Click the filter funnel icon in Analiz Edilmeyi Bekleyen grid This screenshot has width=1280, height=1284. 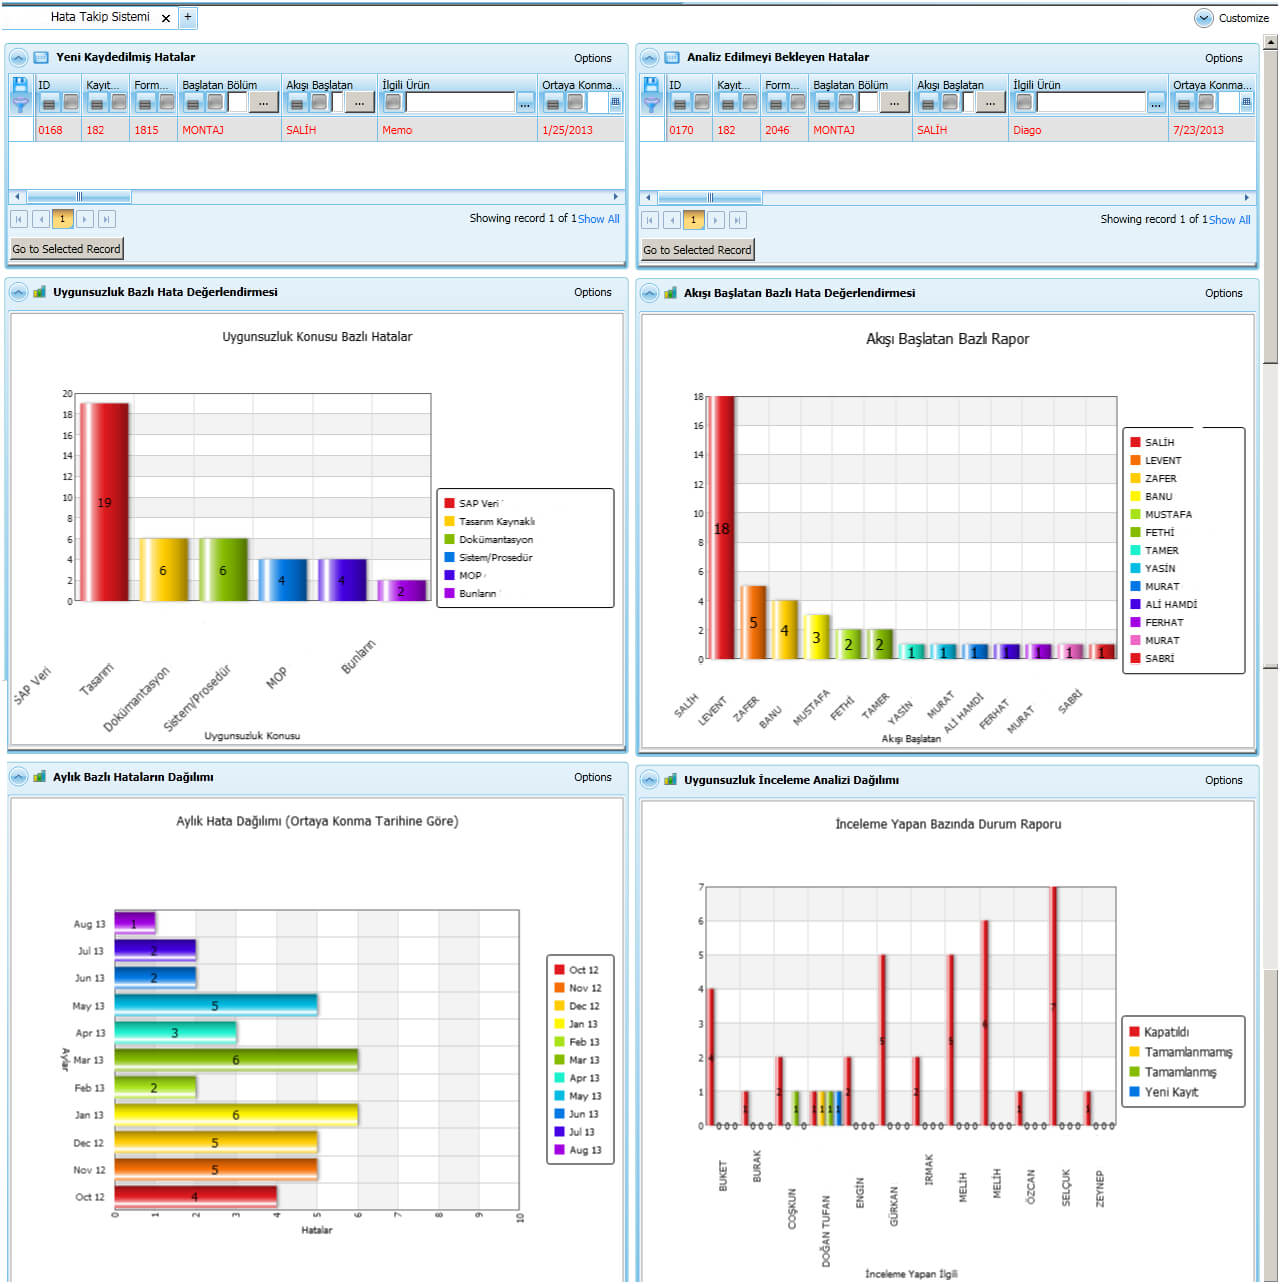coord(652,102)
